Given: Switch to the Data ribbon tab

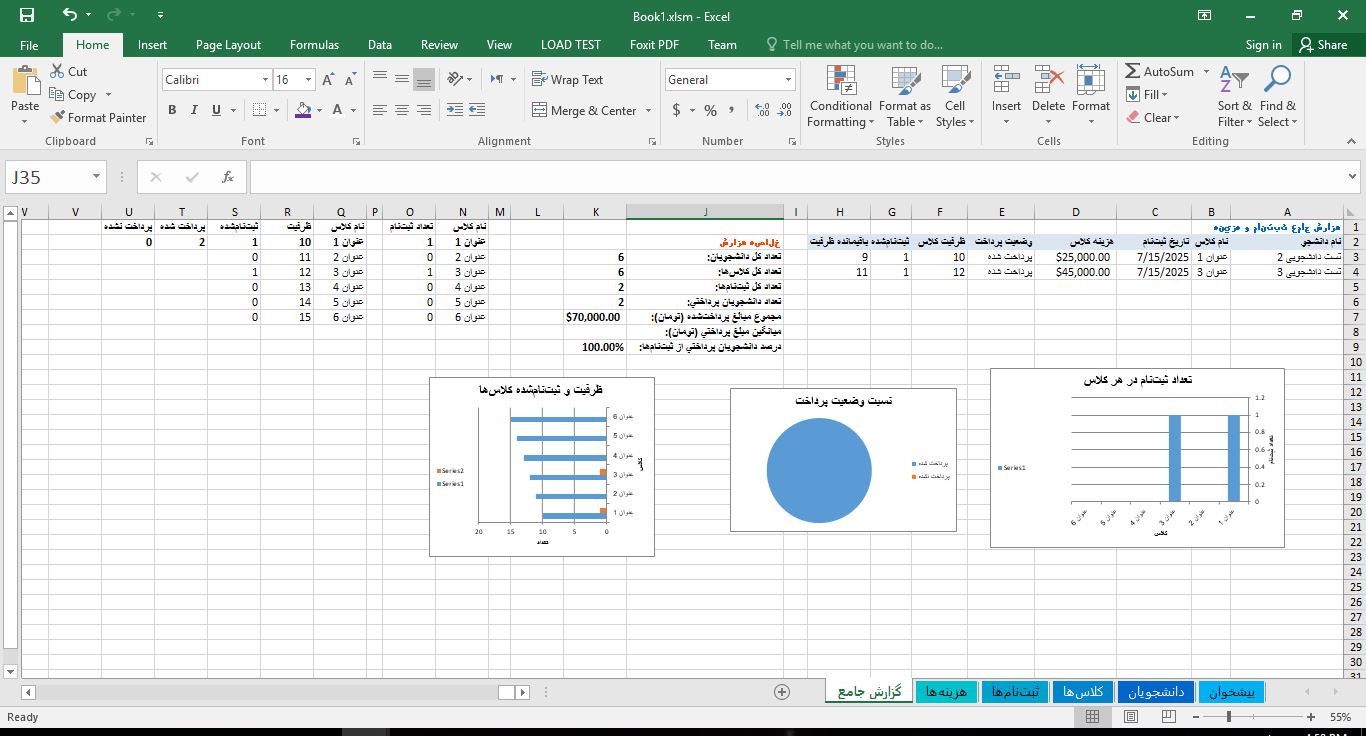Looking at the screenshot, I should pyautogui.click(x=379, y=45).
